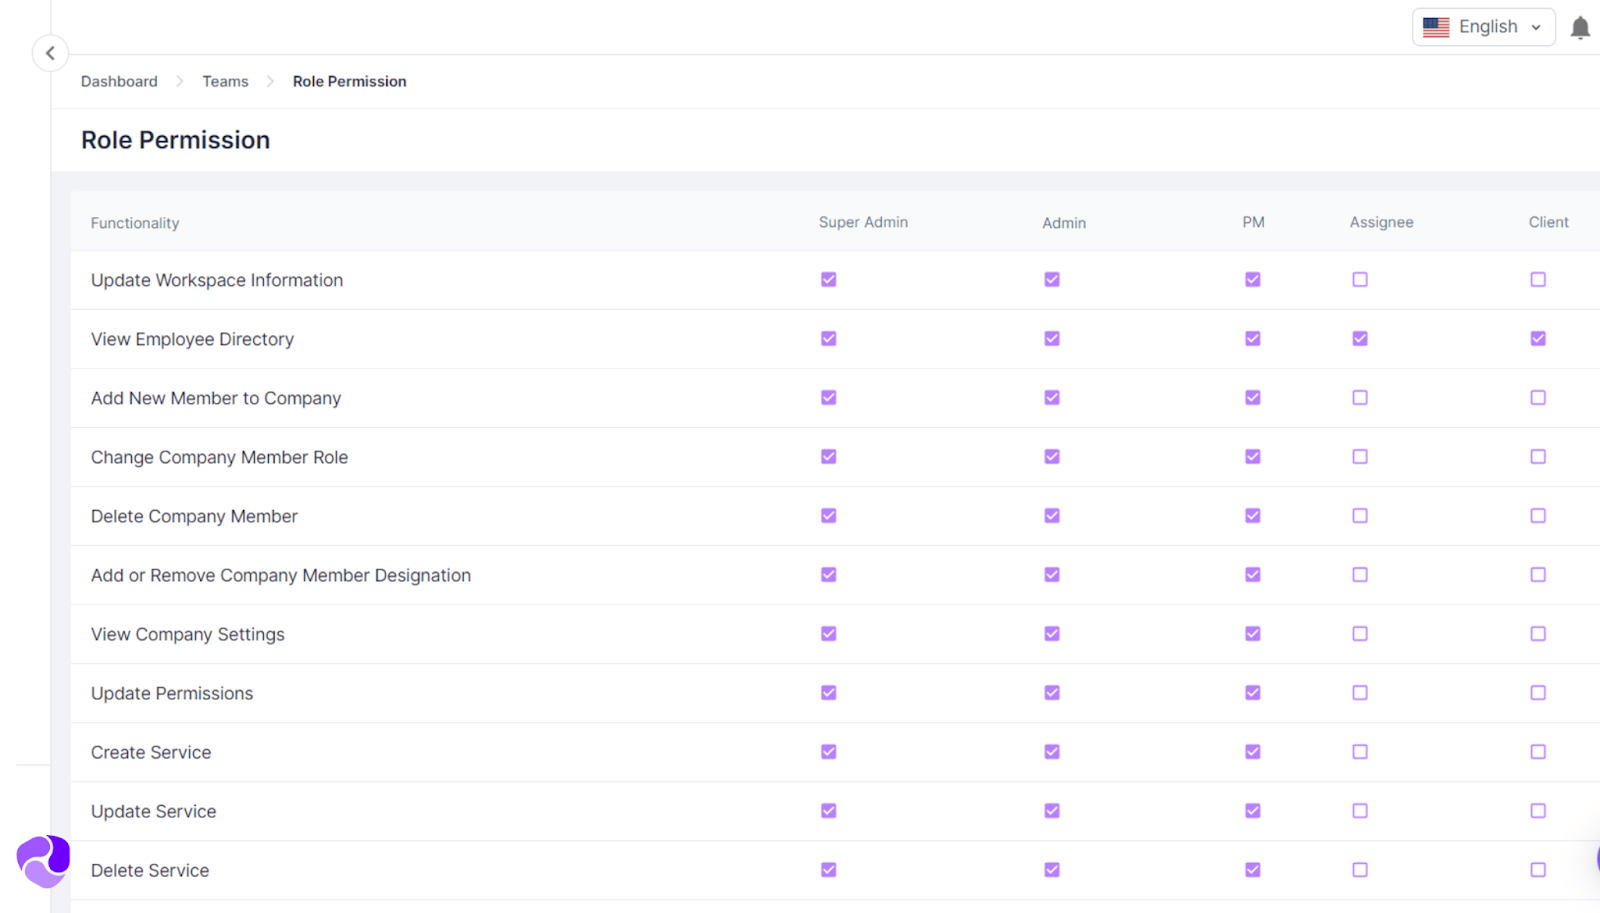Screen dimensions: 1600x913
Task: Open the English language dropdown
Action: pyautogui.click(x=1487, y=27)
